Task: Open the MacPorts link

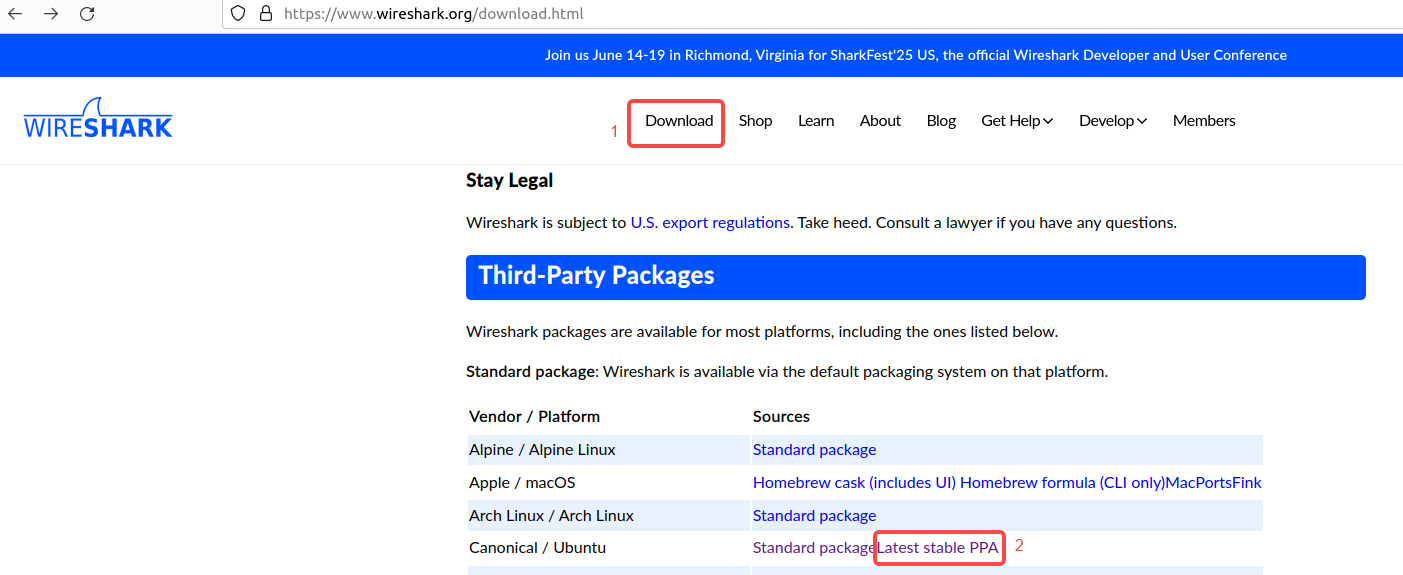Action: tap(1199, 483)
